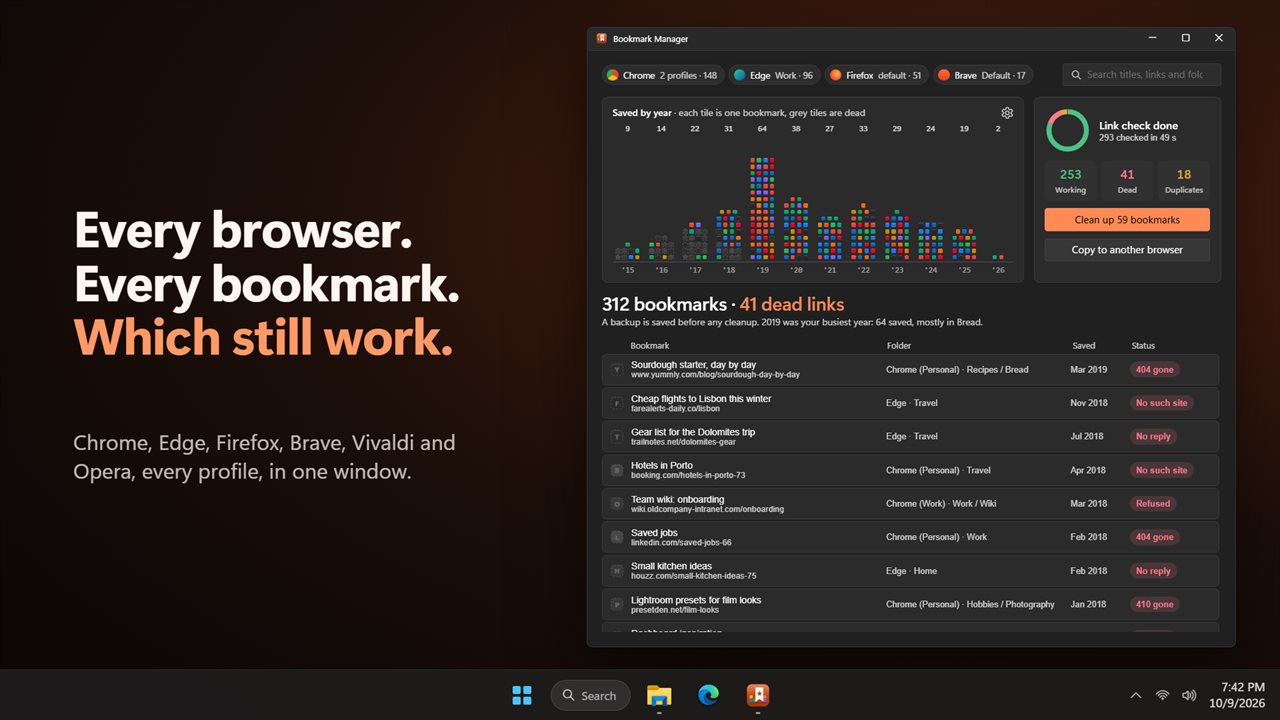Image resolution: width=1280 pixels, height=720 pixels.
Task: Click the Wi-Fi network tray icon
Action: pyautogui.click(x=1162, y=695)
